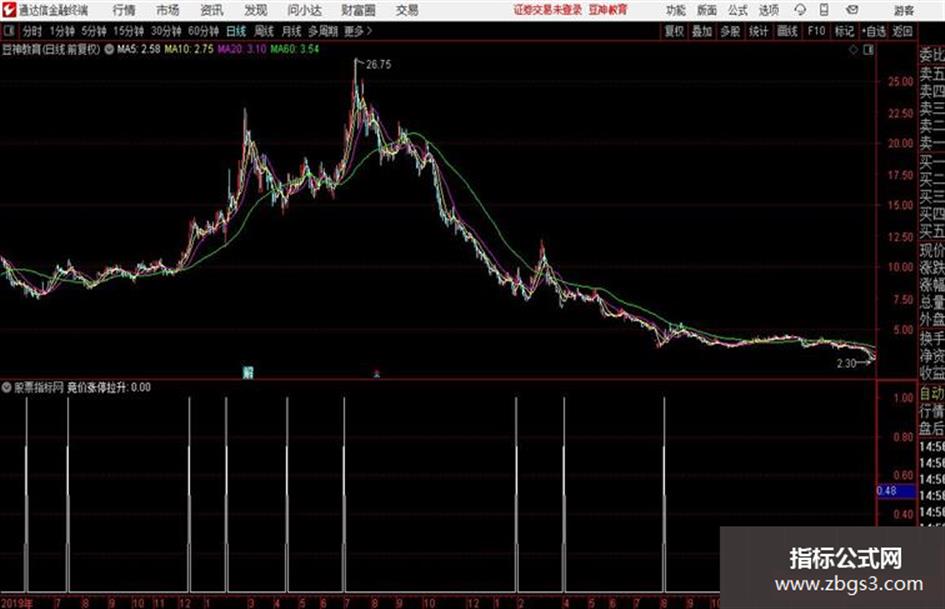Open the mobile phone icon in title bar

824,10
